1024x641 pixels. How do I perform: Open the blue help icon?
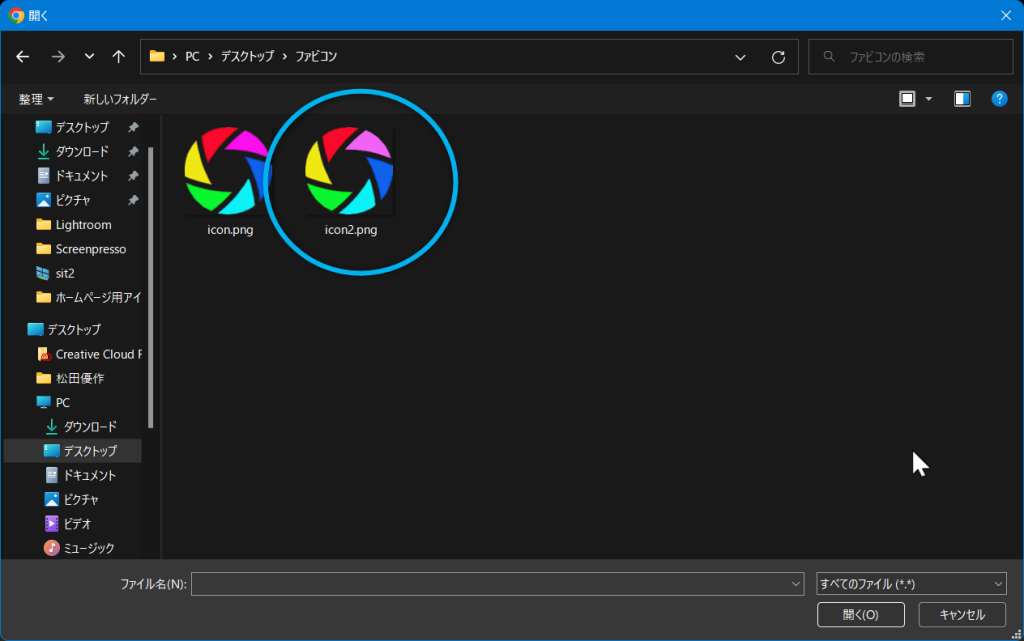pos(999,99)
